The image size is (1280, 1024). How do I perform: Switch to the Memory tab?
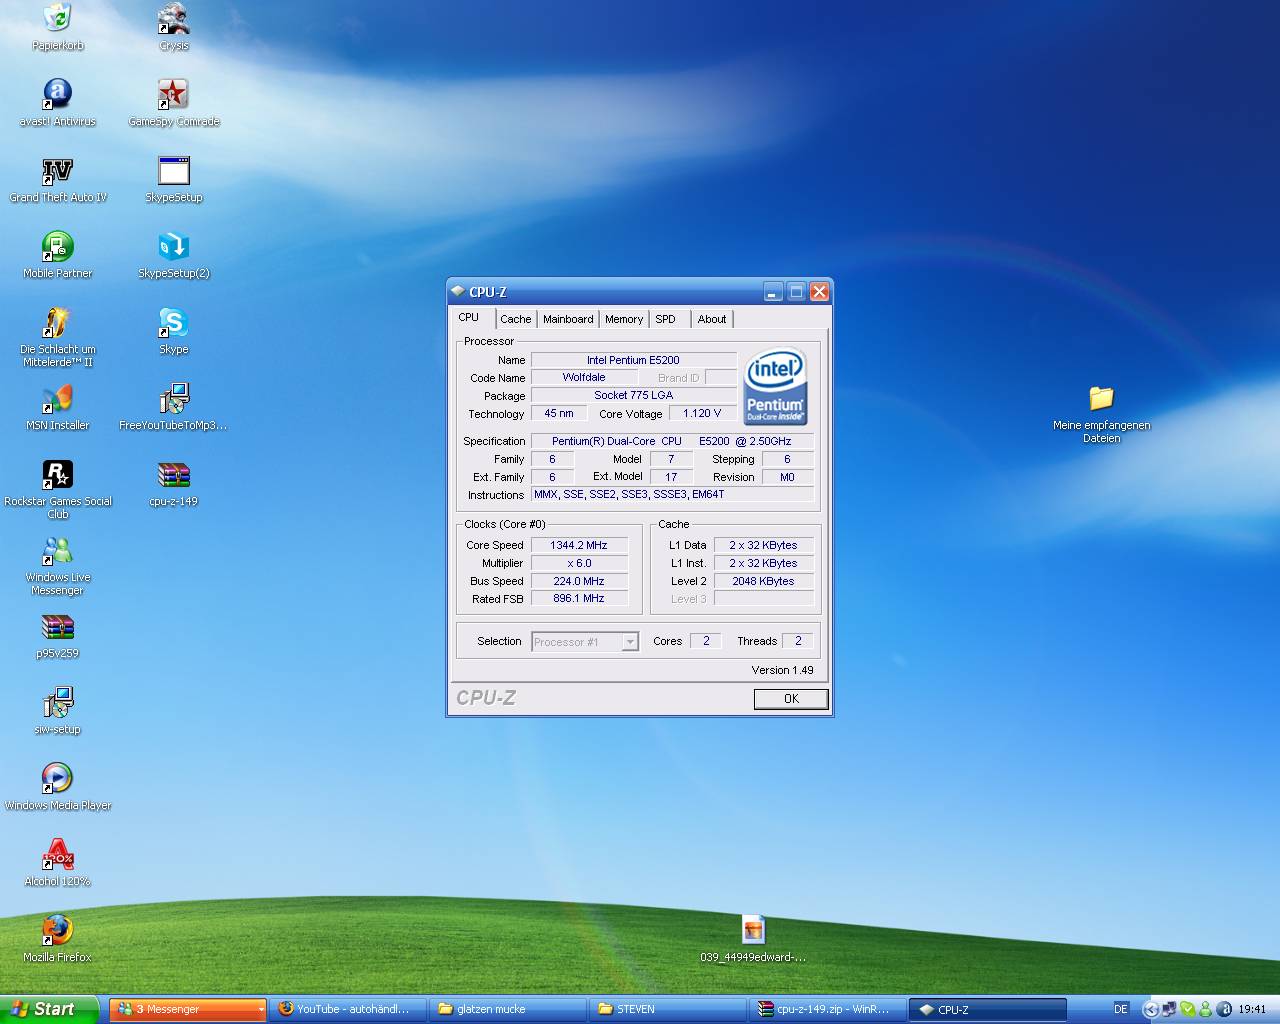[x=624, y=319]
